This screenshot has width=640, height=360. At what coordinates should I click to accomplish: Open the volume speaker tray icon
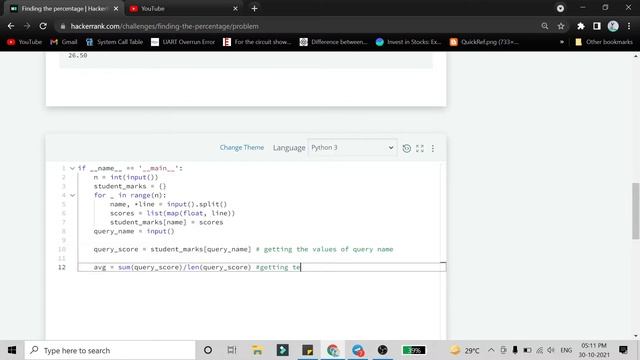pyautogui.click(x=551, y=350)
